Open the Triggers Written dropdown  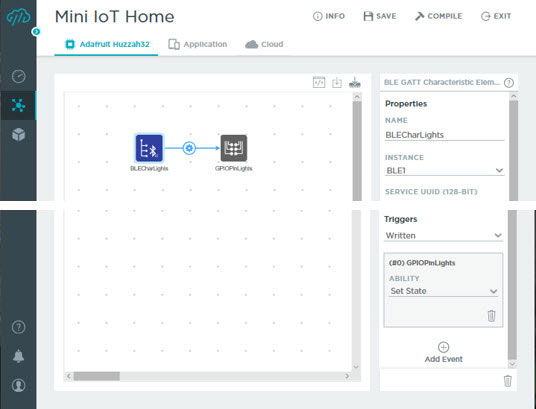coord(443,236)
